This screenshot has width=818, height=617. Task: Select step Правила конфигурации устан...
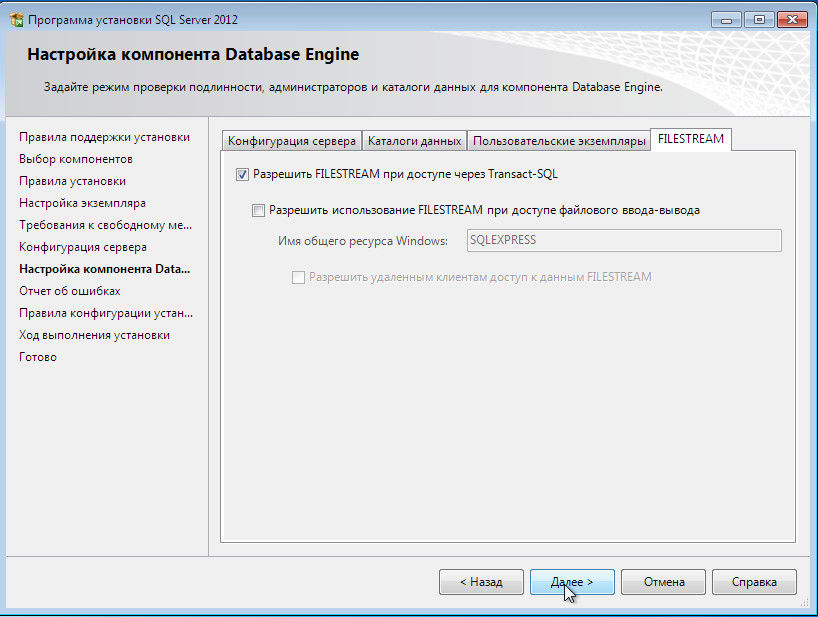106,313
